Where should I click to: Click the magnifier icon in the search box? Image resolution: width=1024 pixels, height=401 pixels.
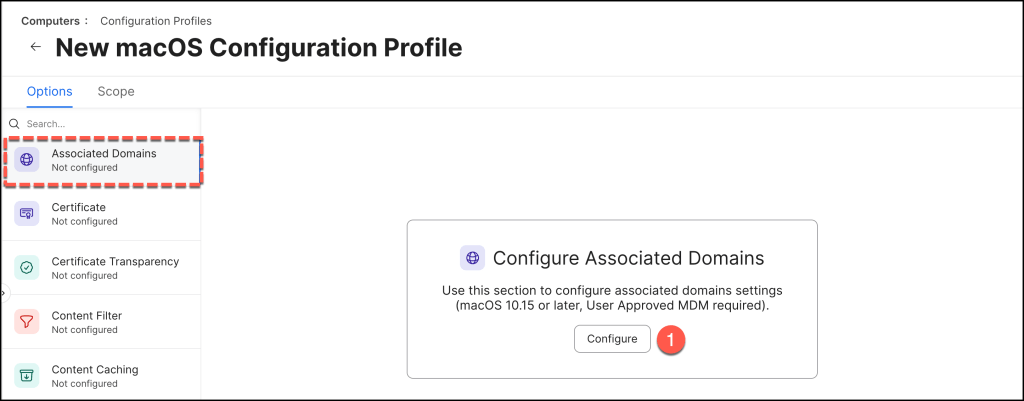point(15,124)
